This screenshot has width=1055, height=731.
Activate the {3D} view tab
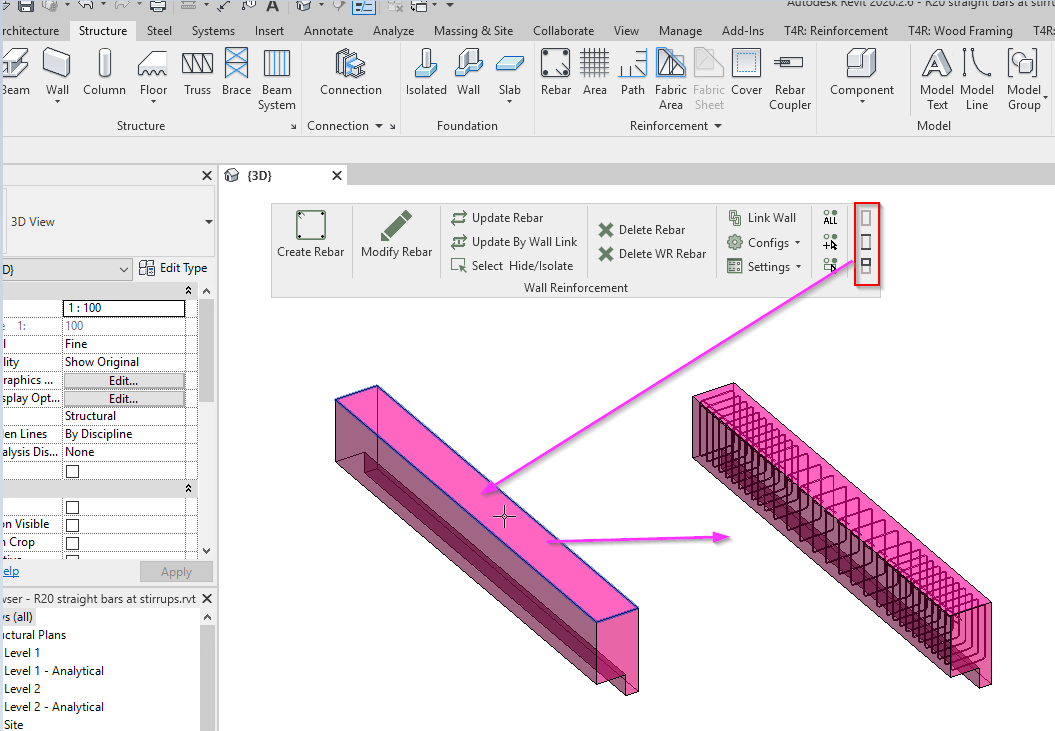click(x=260, y=176)
